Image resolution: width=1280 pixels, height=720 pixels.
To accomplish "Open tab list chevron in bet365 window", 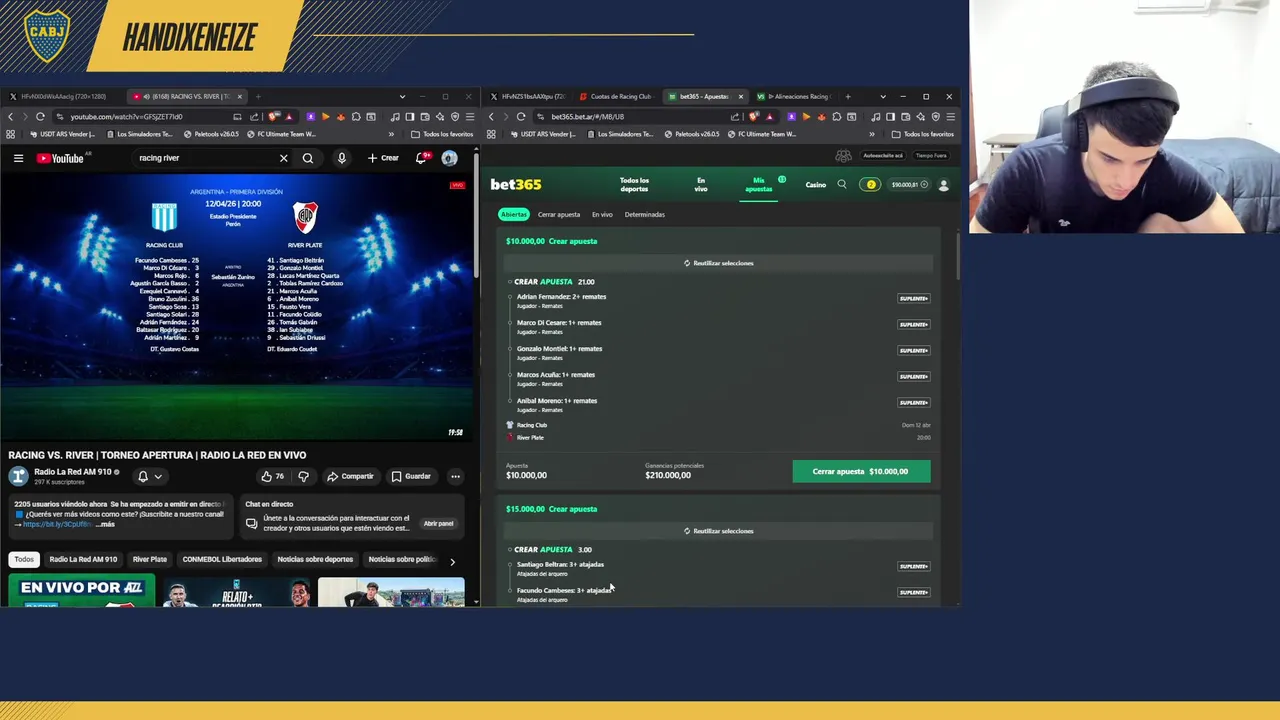I will [882, 97].
